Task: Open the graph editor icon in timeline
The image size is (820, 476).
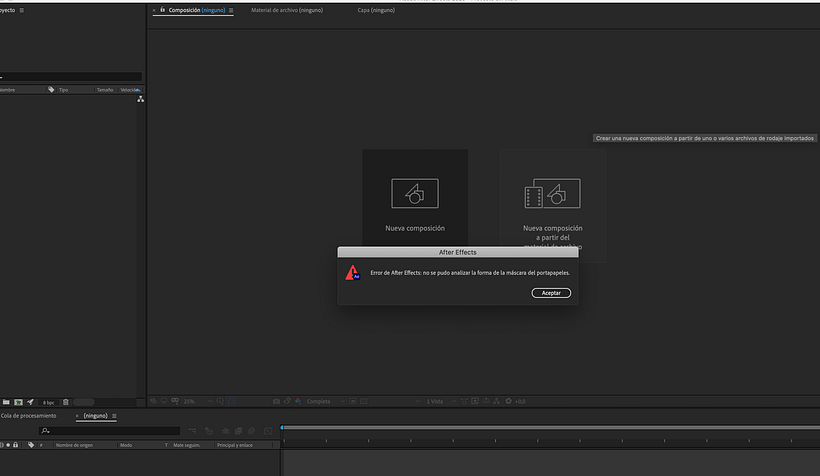Action: tap(268, 431)
